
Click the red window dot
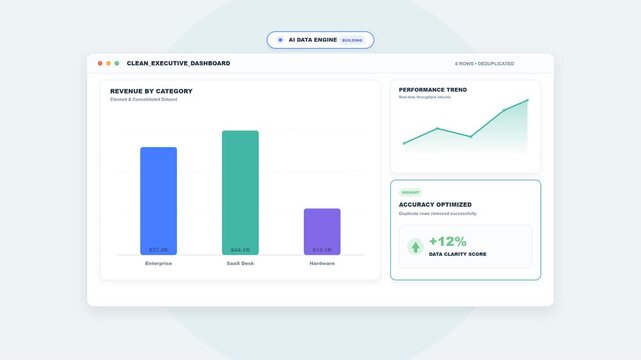coord(100,63)
